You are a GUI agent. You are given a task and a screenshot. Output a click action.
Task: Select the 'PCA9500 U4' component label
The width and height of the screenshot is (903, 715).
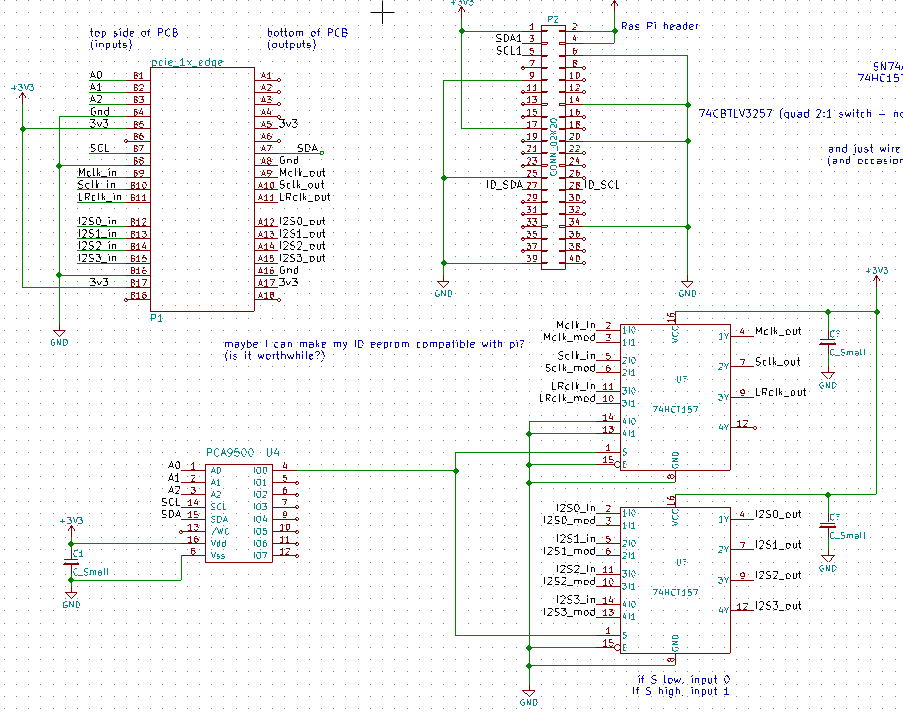(242, 452)
